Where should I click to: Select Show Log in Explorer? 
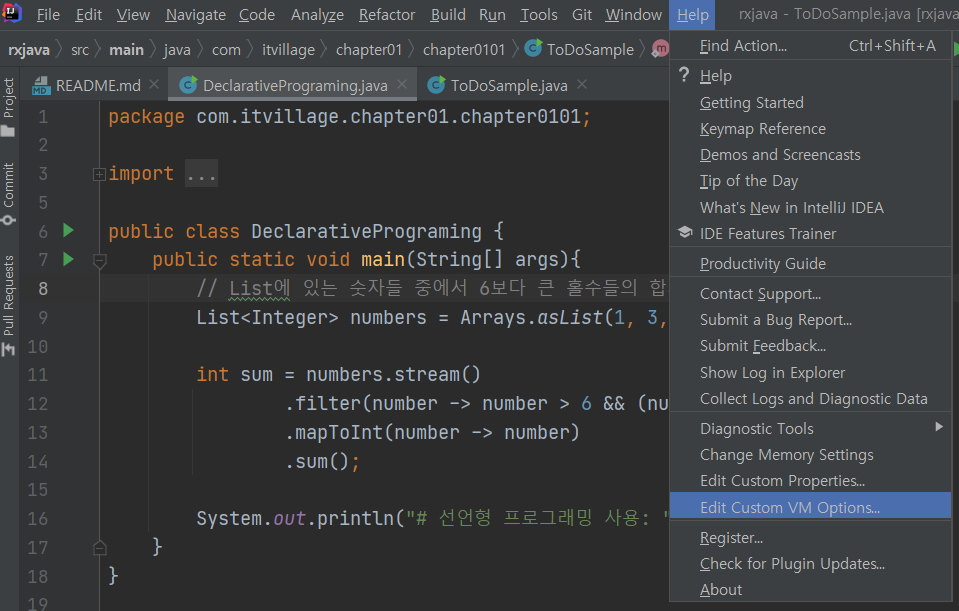(810, 372)
